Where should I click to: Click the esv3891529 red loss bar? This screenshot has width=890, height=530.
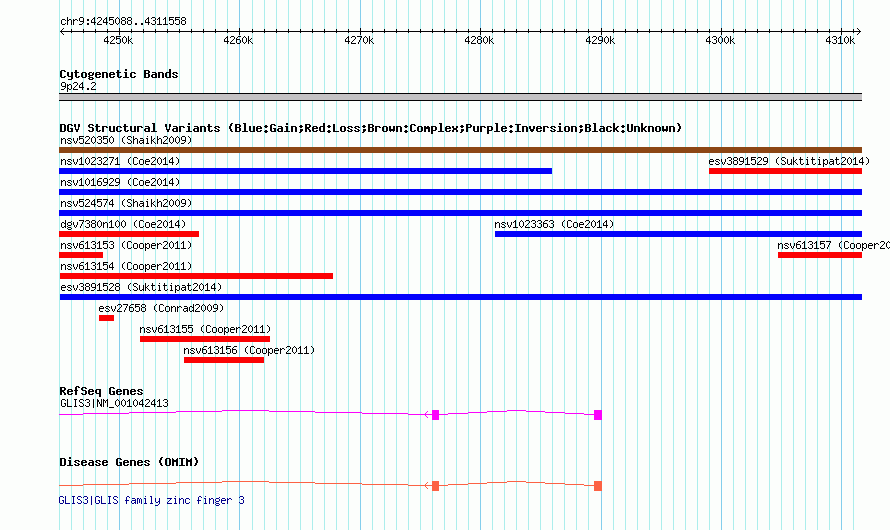(786, 171)
